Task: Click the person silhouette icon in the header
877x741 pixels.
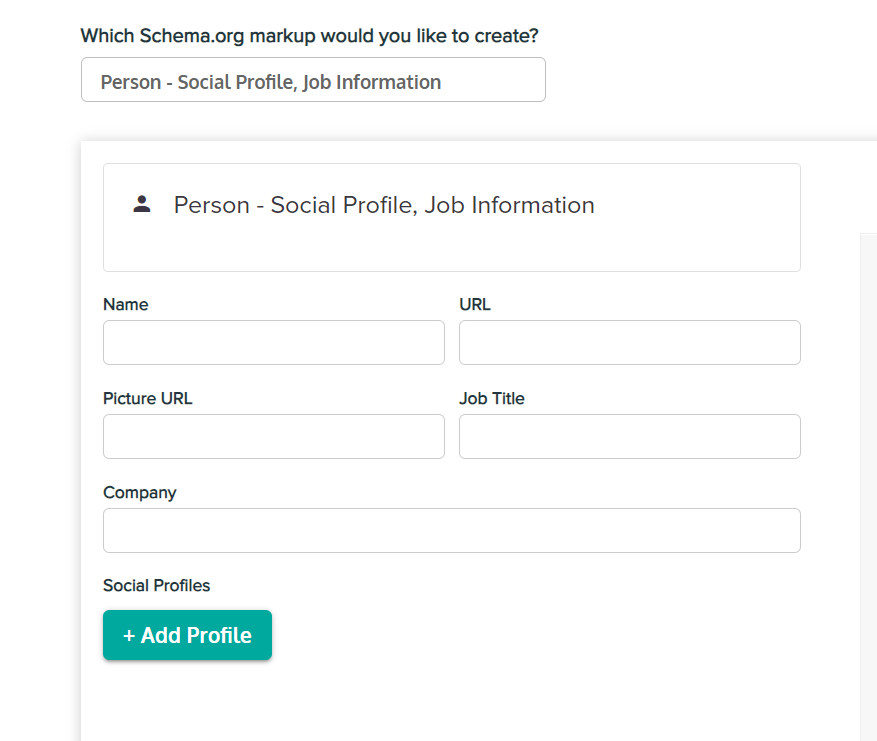Action: (140, 203)
